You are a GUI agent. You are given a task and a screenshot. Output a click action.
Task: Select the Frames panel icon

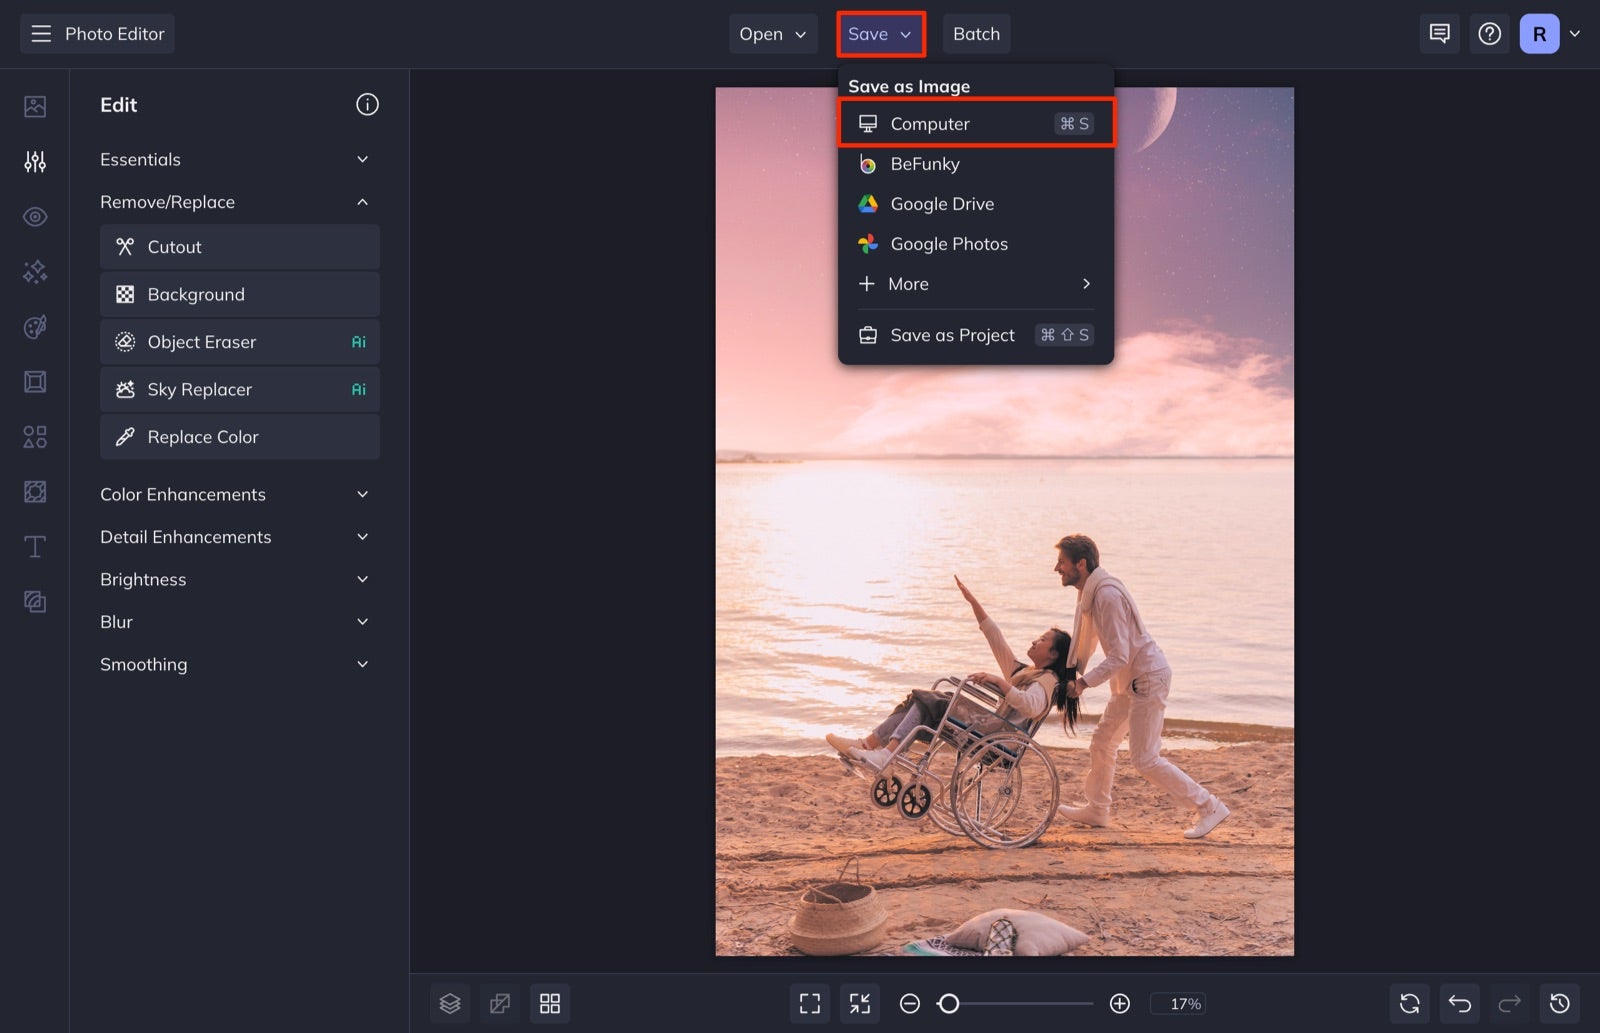click(34, 381)
